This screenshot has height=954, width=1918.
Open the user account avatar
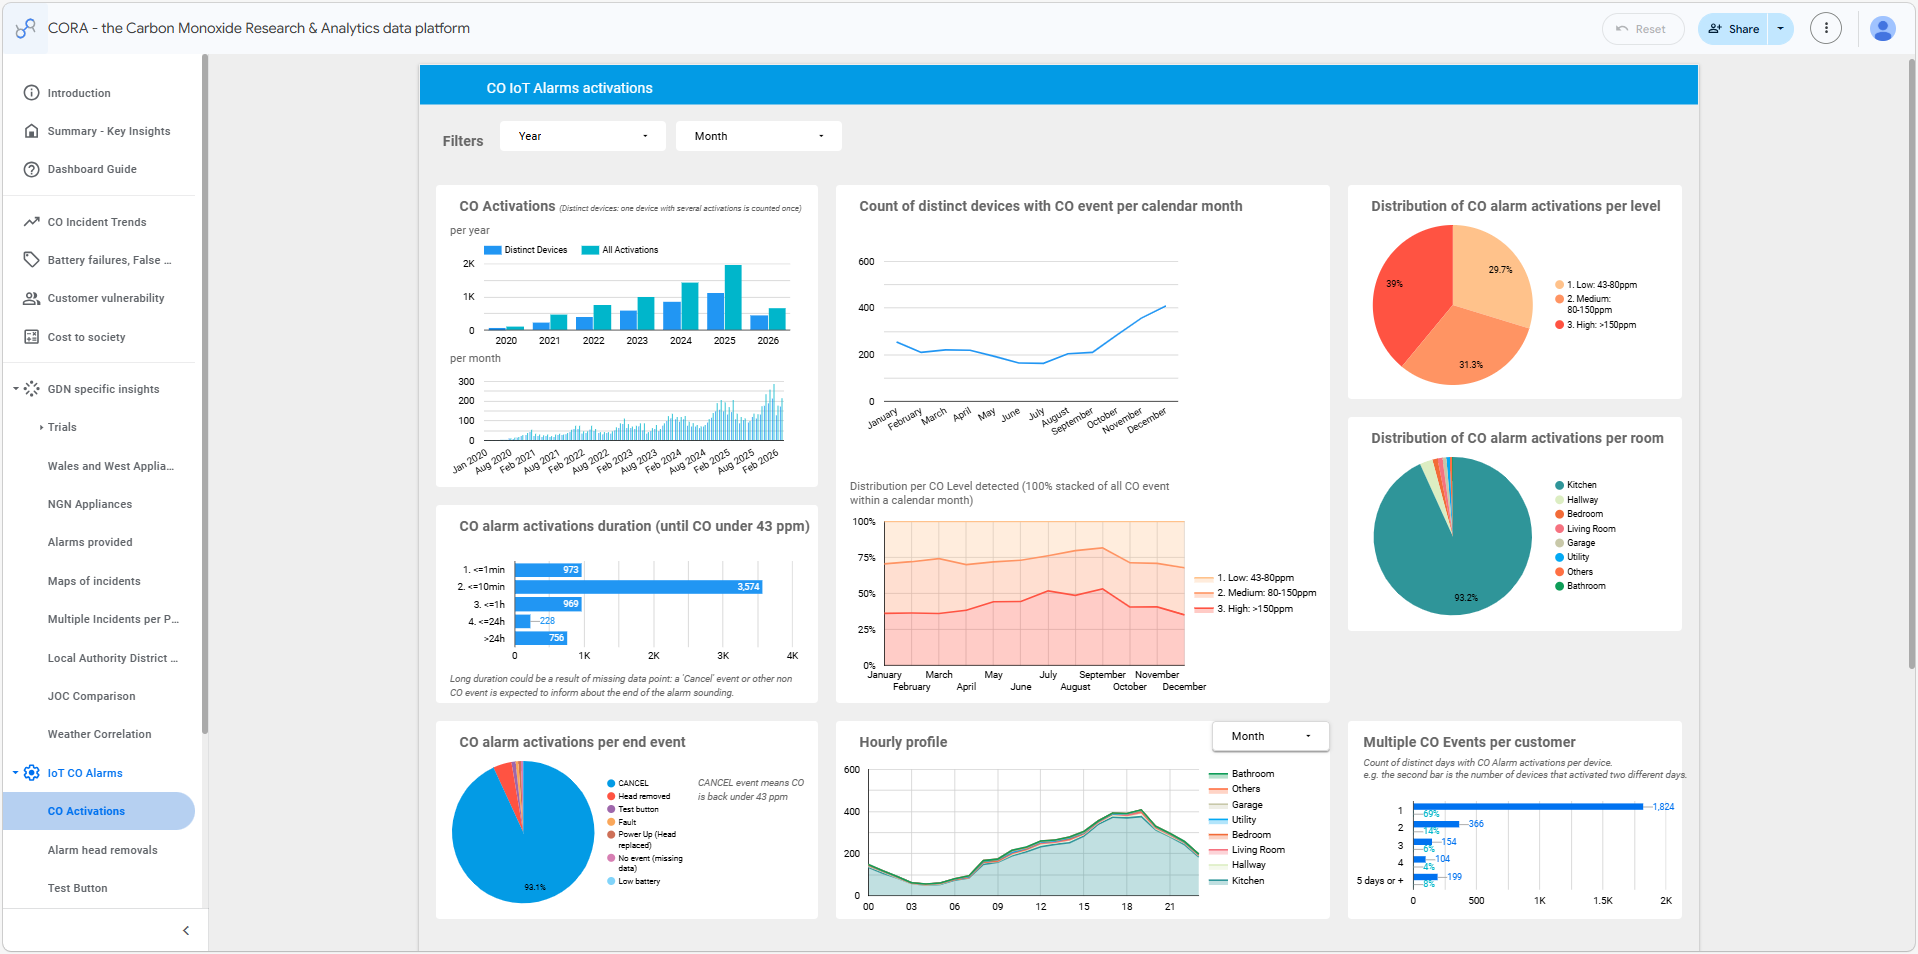click(x=1883, y=29)
